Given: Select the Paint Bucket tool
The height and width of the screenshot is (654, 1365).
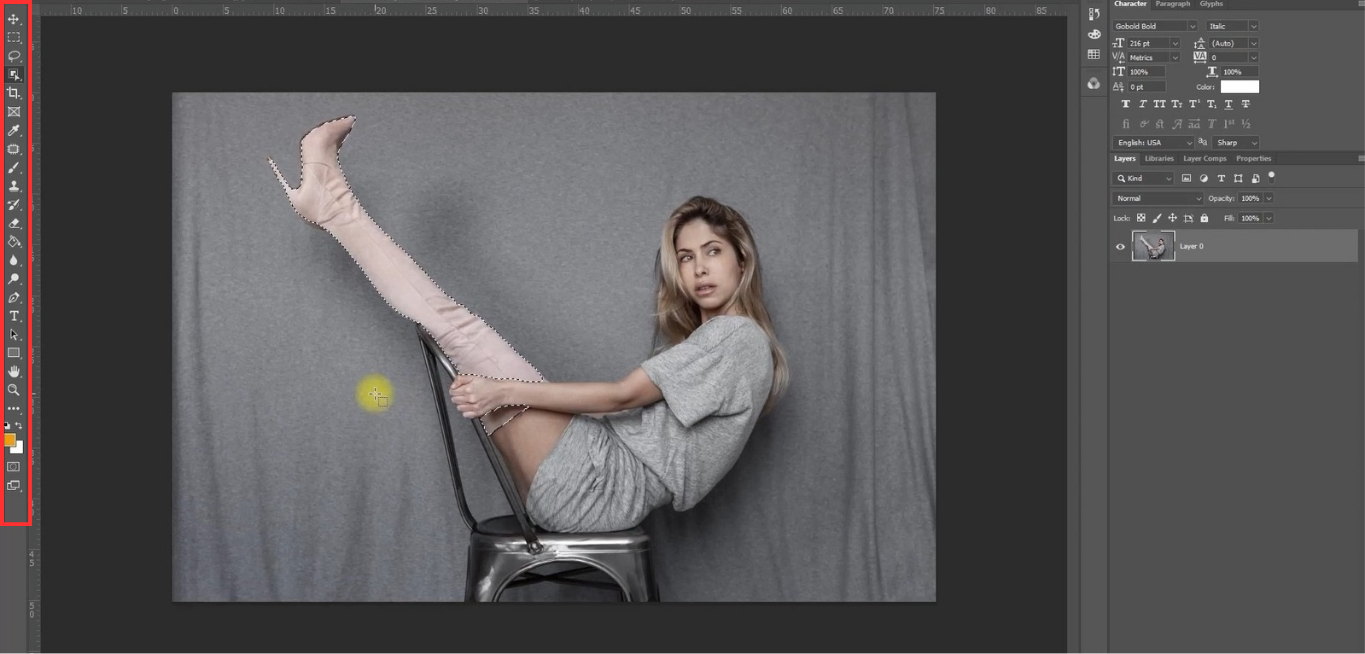Looking at the screenshot, I should (14, 241).
